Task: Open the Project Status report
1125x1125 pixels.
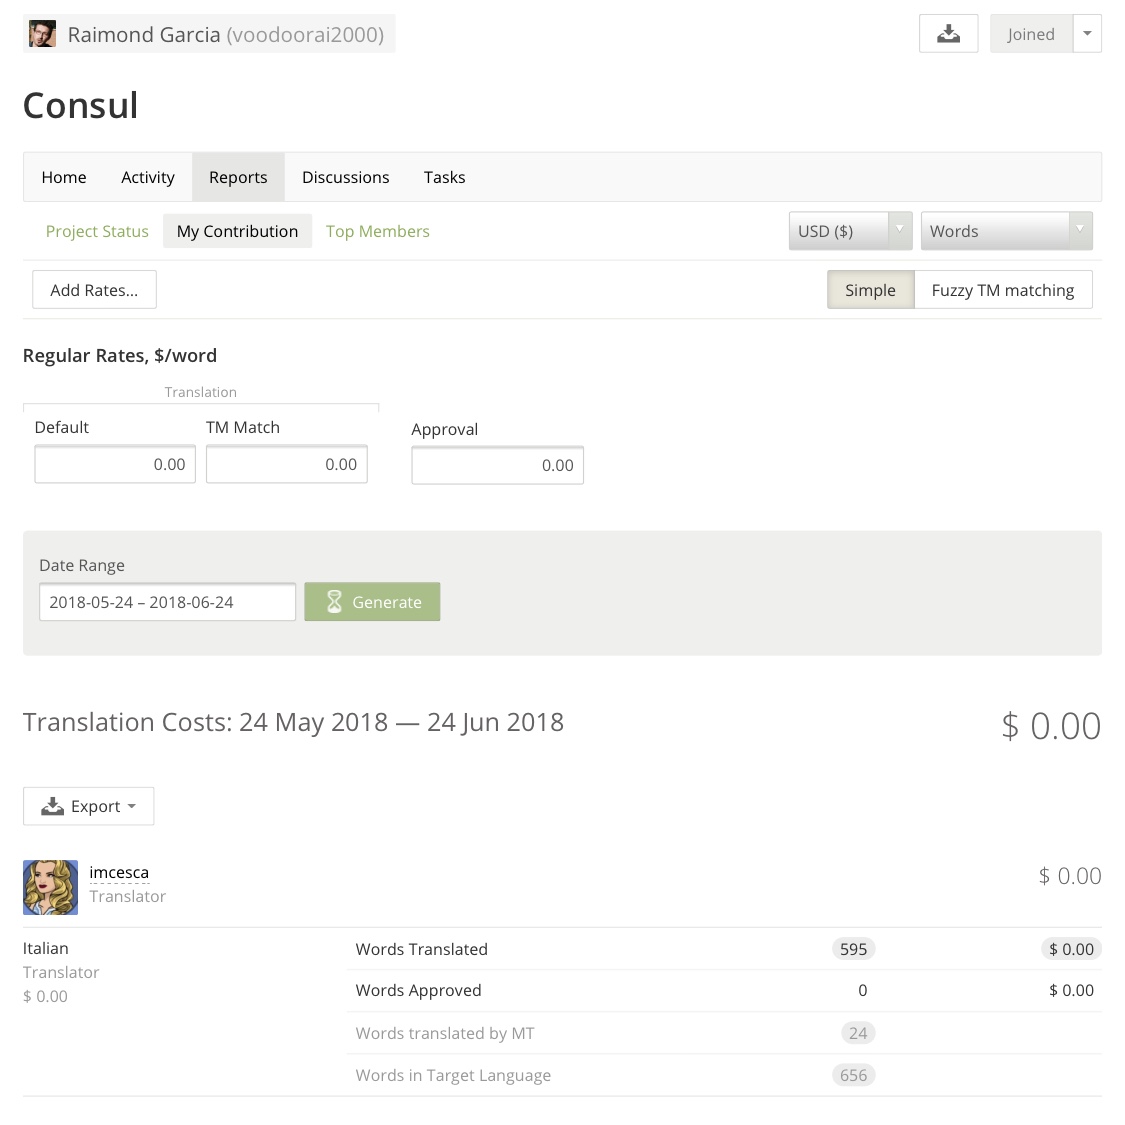Action: point(97,231)
